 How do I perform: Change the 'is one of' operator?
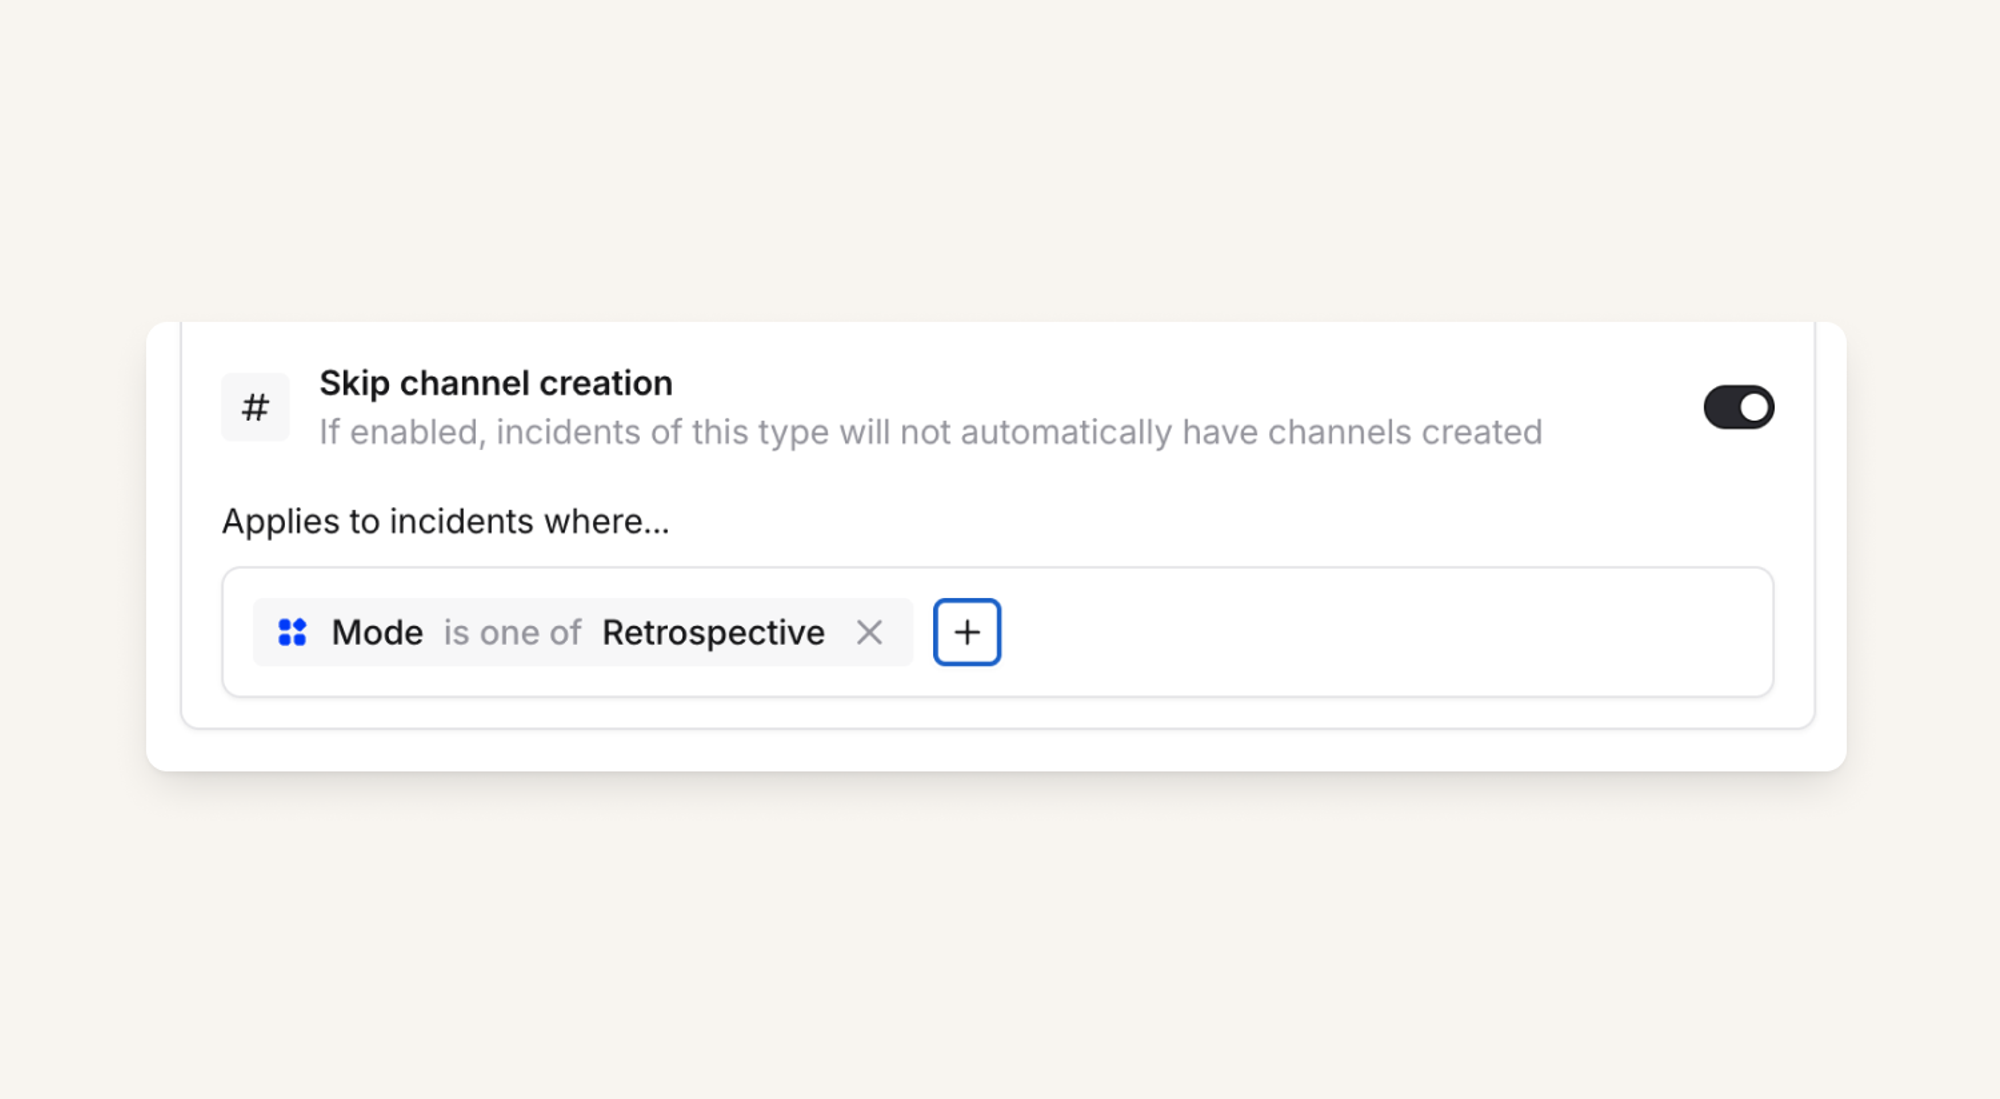tap(512, 632)
